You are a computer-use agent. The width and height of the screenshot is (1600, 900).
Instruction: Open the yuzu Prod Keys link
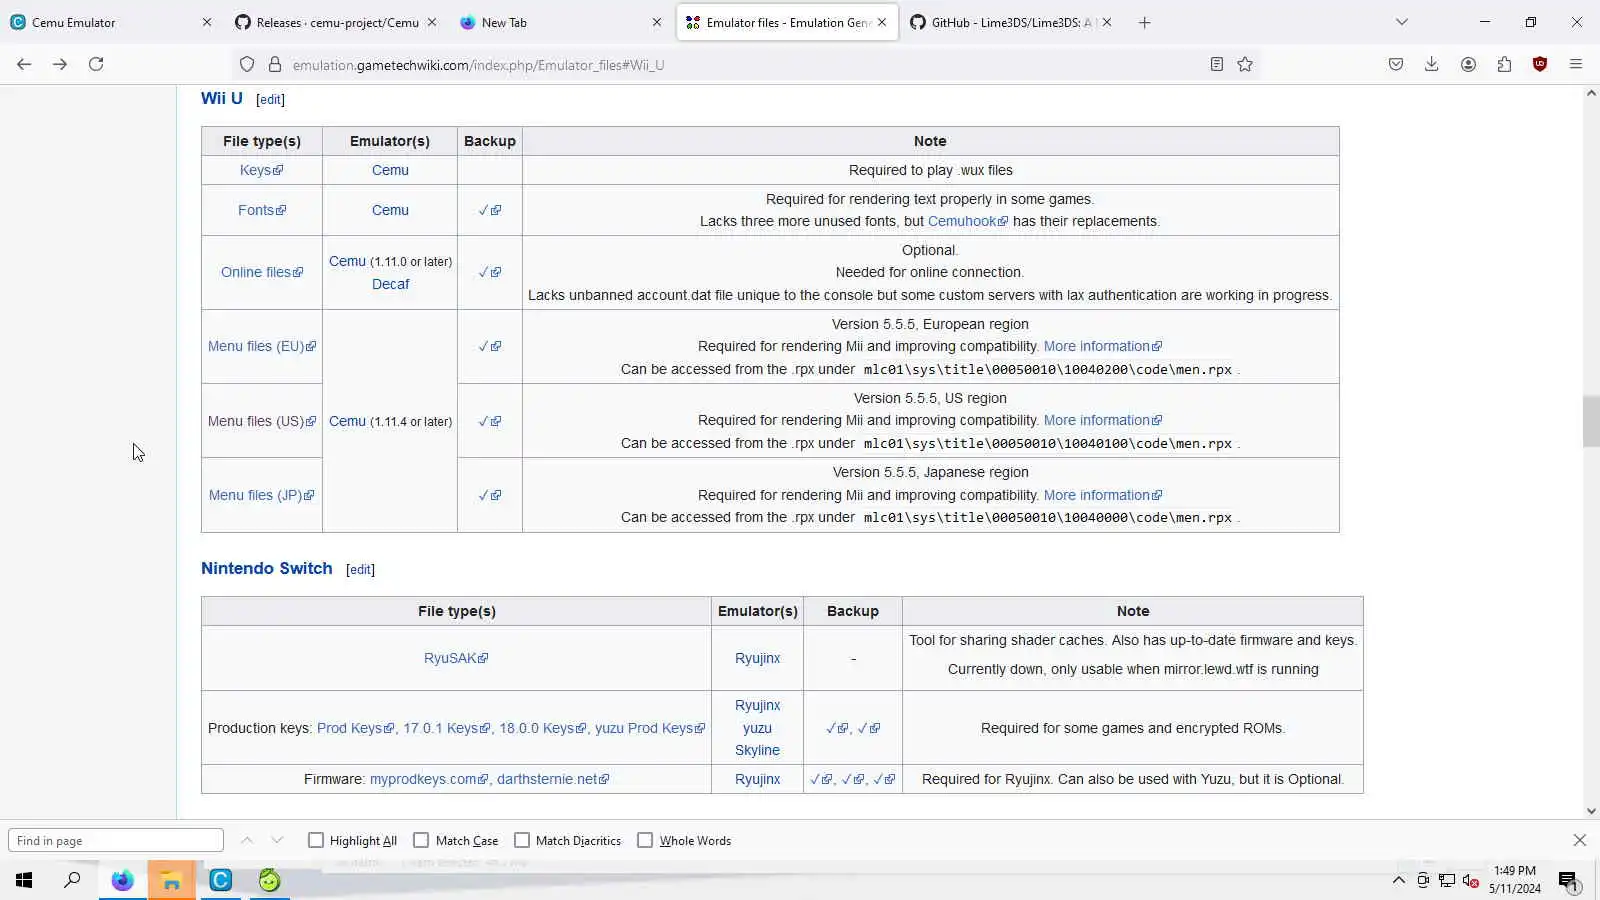pos(650,728)
